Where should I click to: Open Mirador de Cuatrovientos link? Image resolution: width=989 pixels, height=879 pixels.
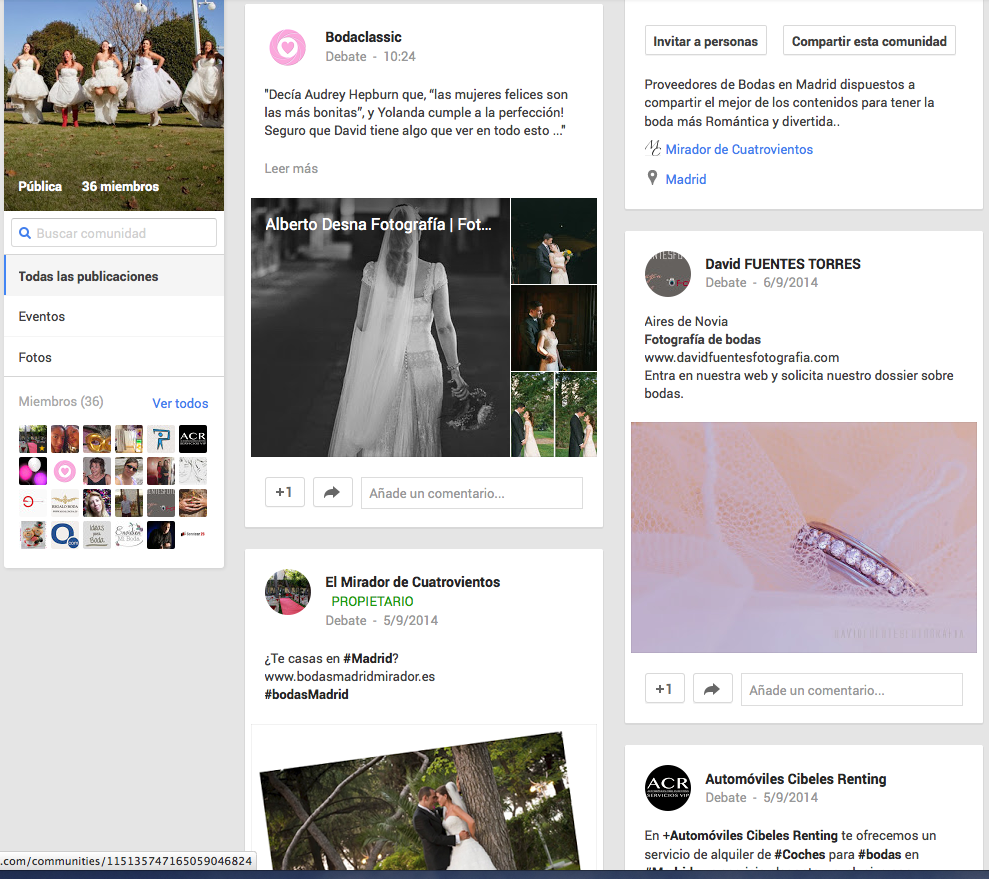[x=739, y=149]
